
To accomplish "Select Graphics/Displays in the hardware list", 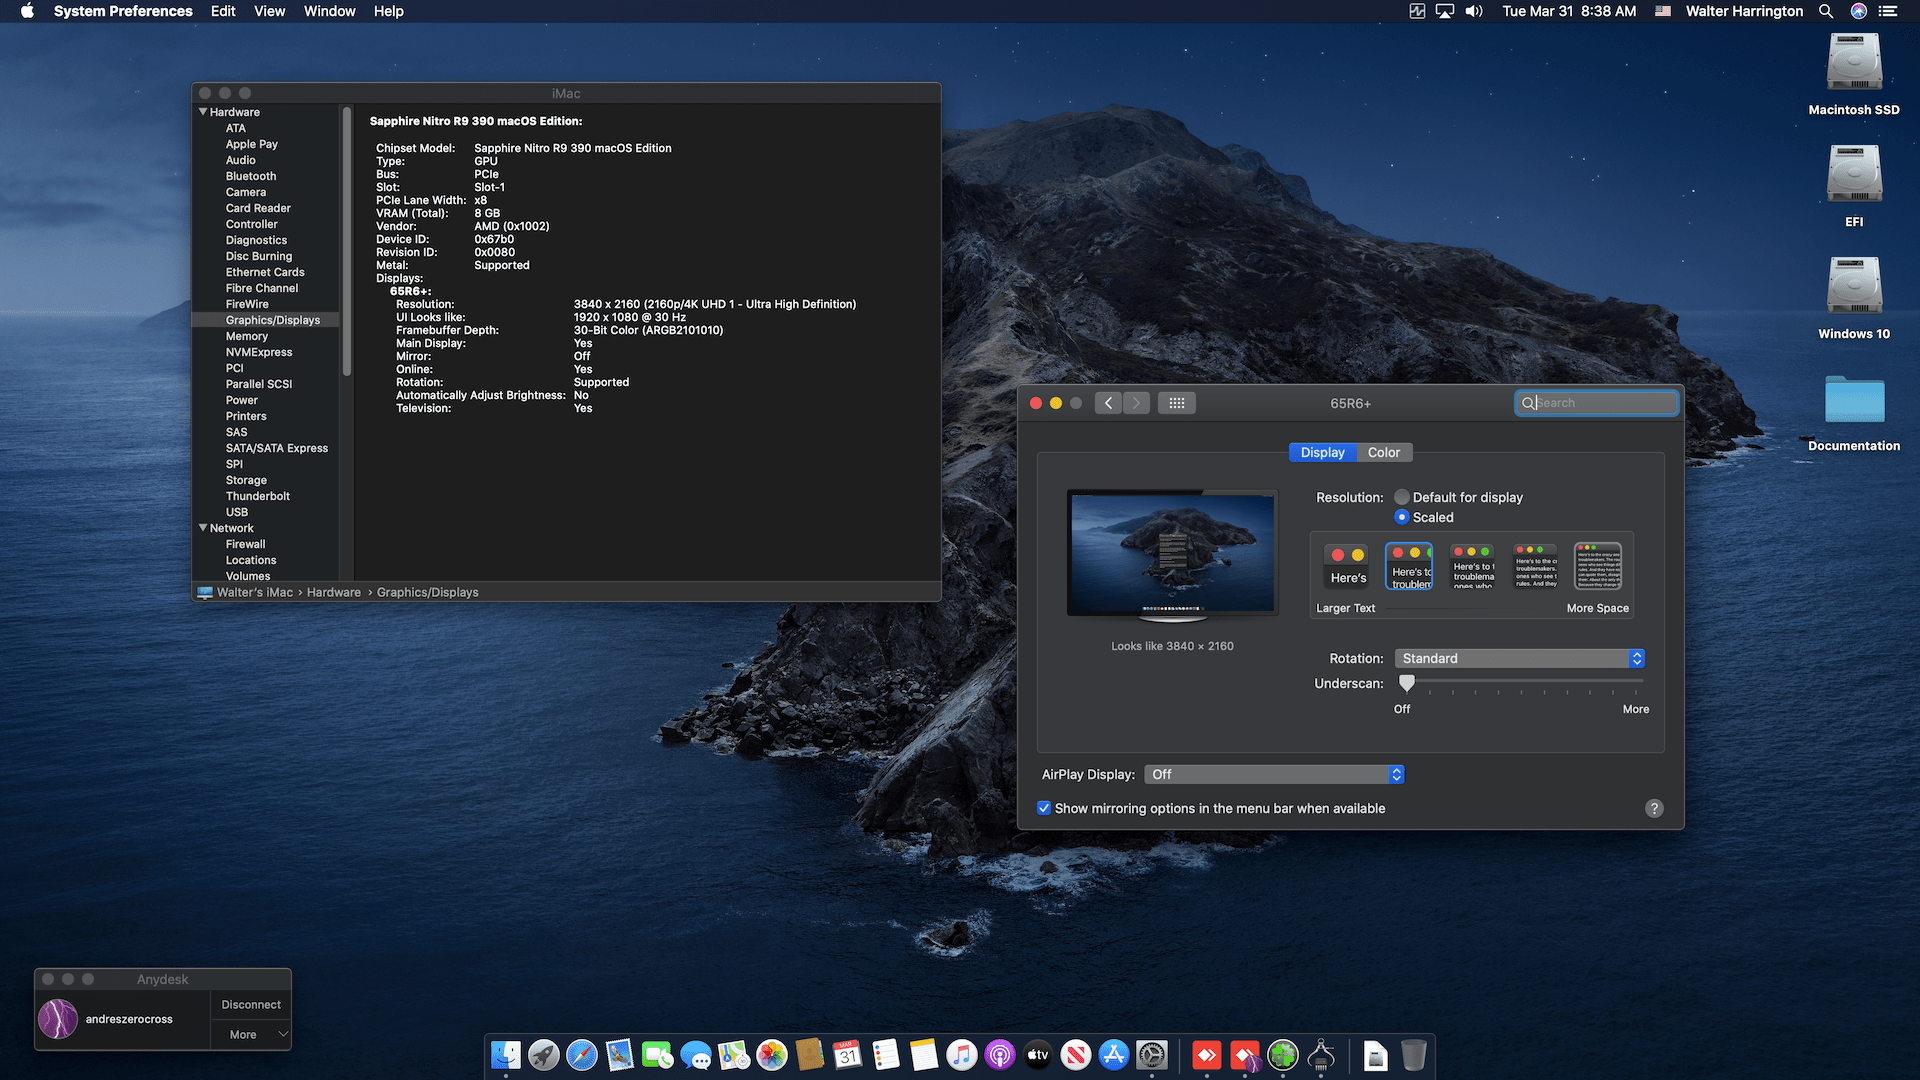I will (273, 320).
